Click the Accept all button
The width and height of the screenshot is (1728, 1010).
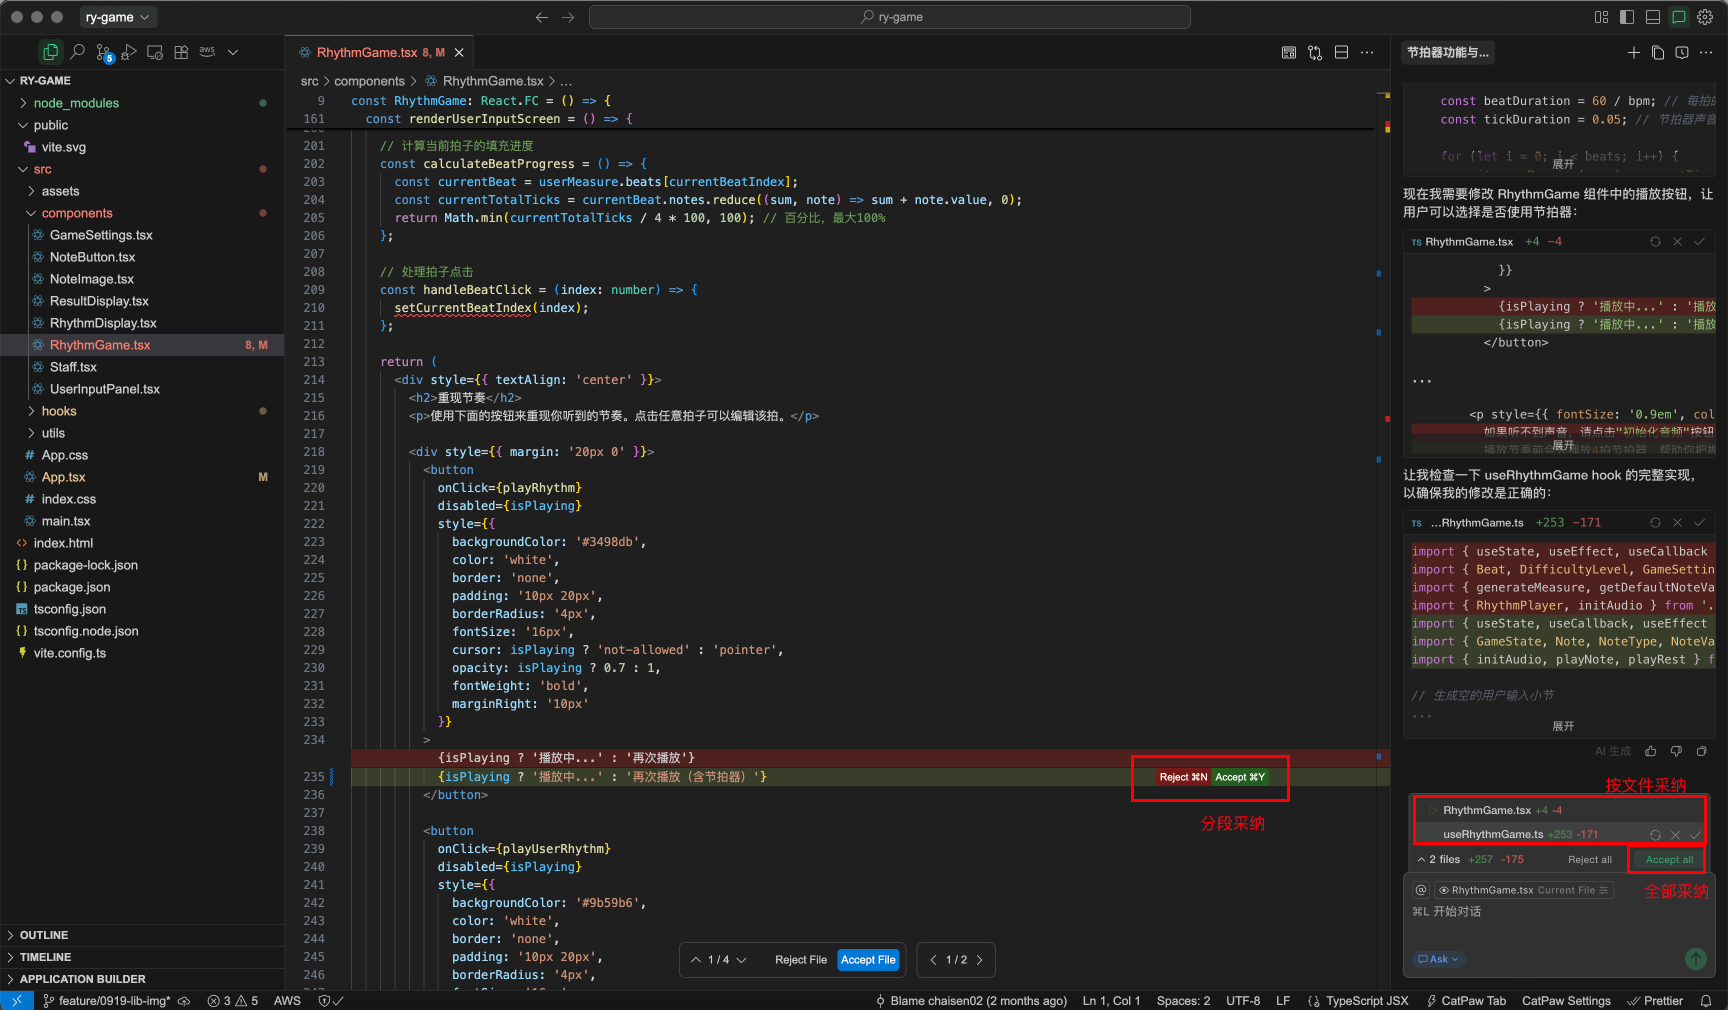coord(1669,860)
